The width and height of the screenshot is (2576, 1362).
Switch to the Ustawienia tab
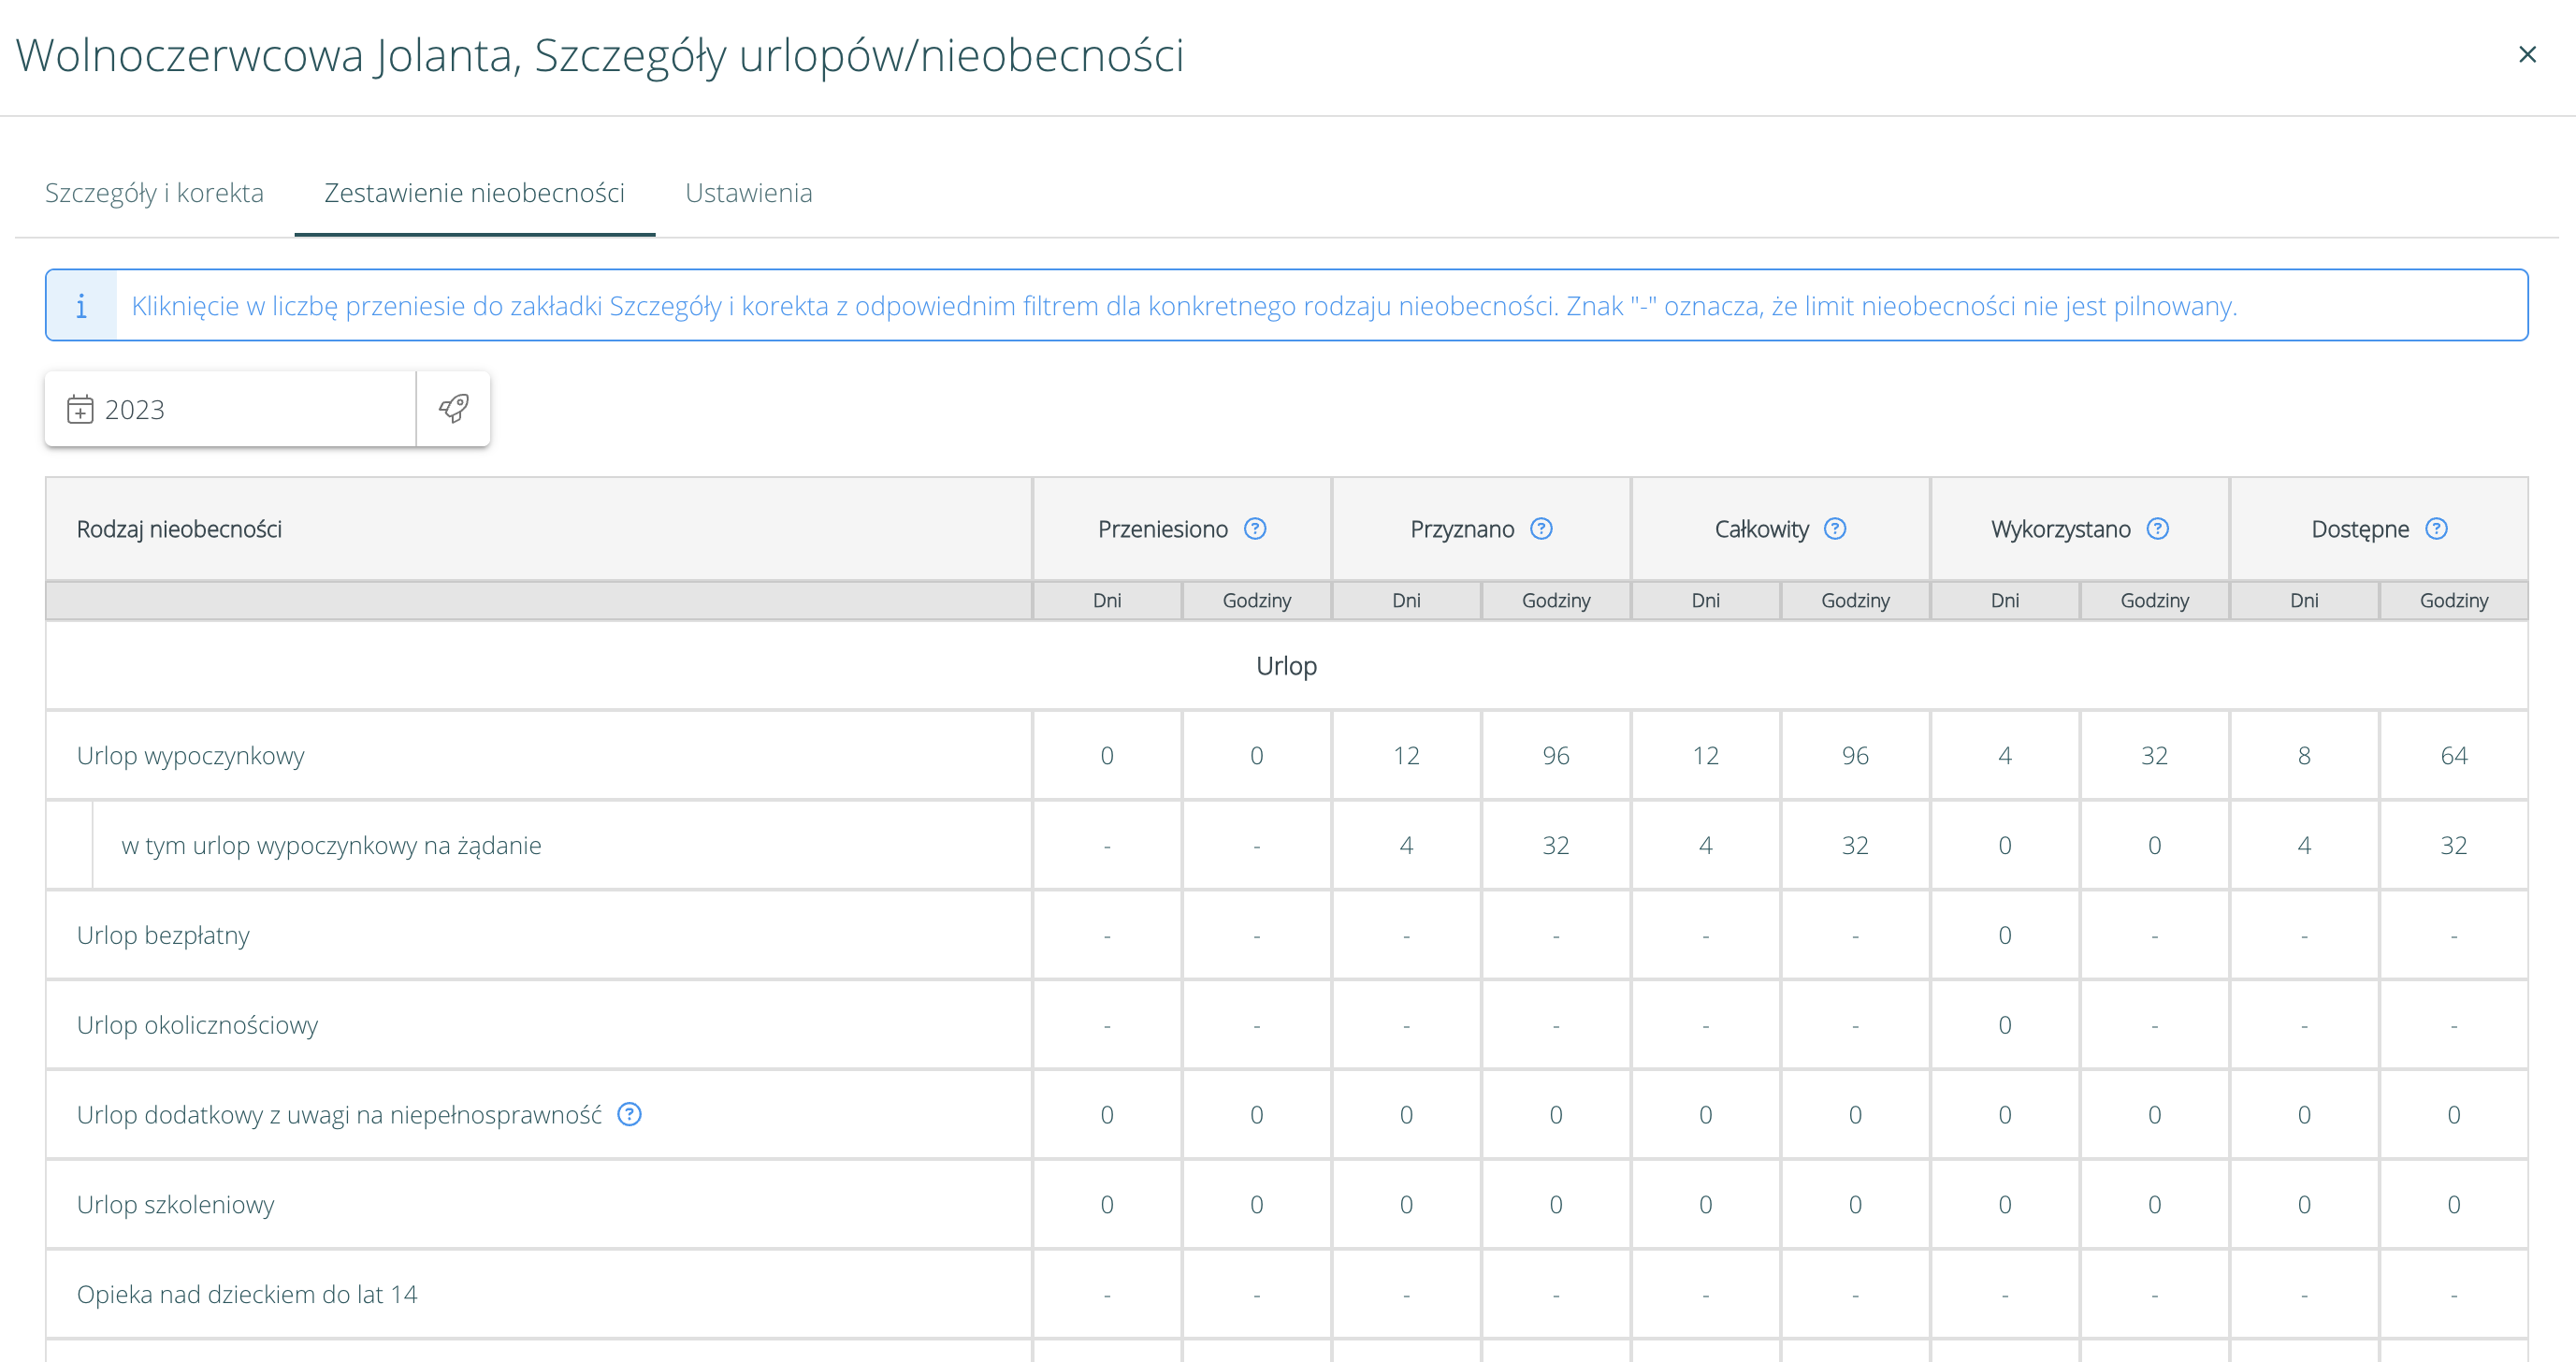pyautogui.click(x=748, y=193)
